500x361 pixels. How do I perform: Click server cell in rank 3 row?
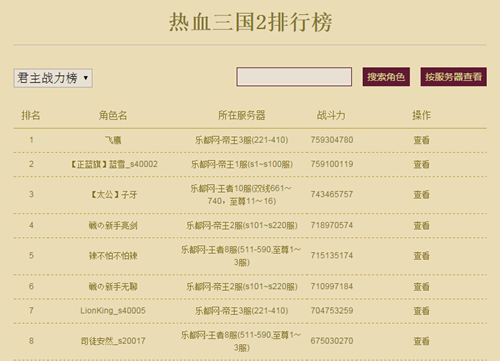[242, 195]
